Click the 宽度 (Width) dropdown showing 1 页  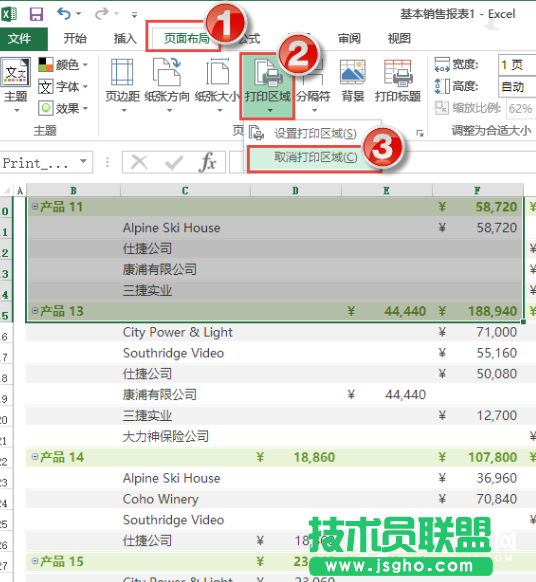(x=517, y=65)
